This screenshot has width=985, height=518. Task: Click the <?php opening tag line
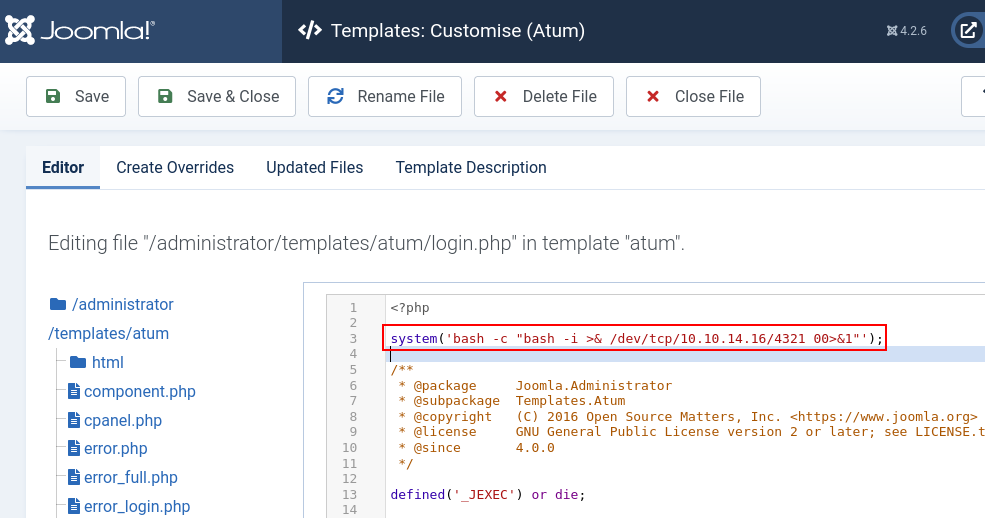(x=410, y=308)
